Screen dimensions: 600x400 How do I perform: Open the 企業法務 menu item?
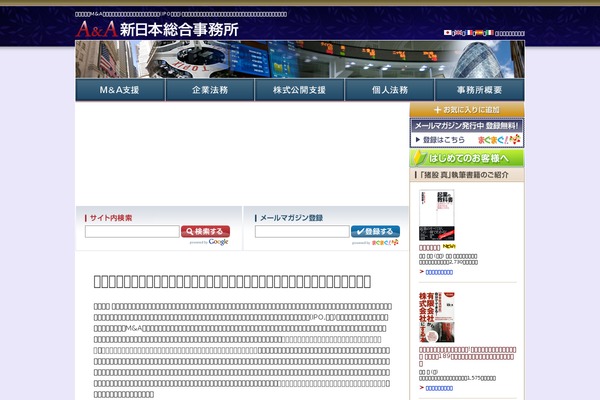click(210, 90)
